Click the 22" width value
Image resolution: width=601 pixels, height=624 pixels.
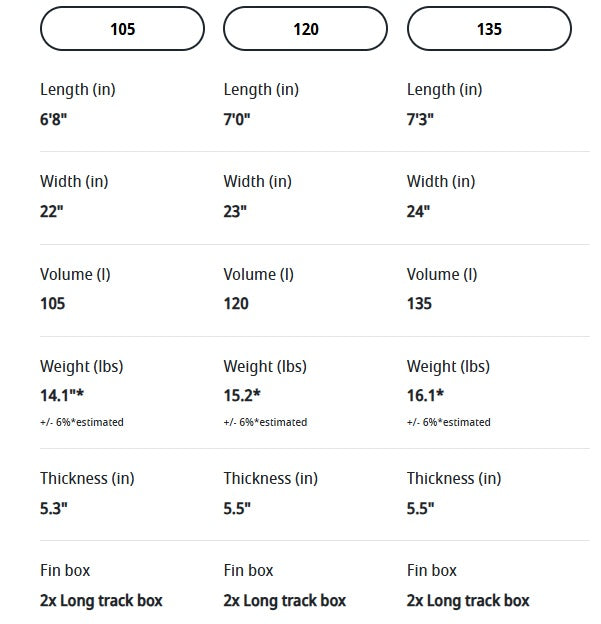click(x=51, y=211)
